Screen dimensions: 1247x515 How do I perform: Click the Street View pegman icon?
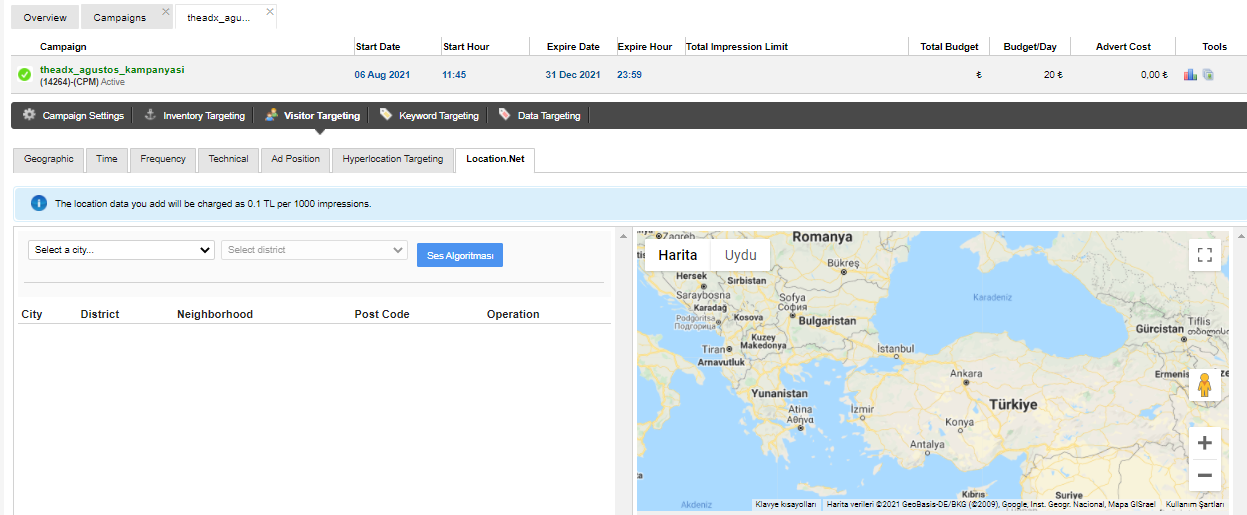(x=1204, y=385)
